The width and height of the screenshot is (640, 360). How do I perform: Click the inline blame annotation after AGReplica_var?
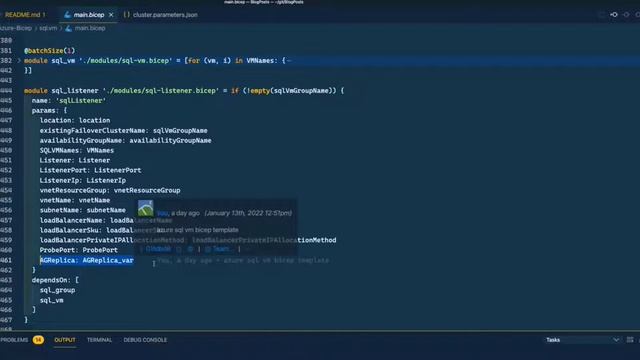(x=243, y=260)
